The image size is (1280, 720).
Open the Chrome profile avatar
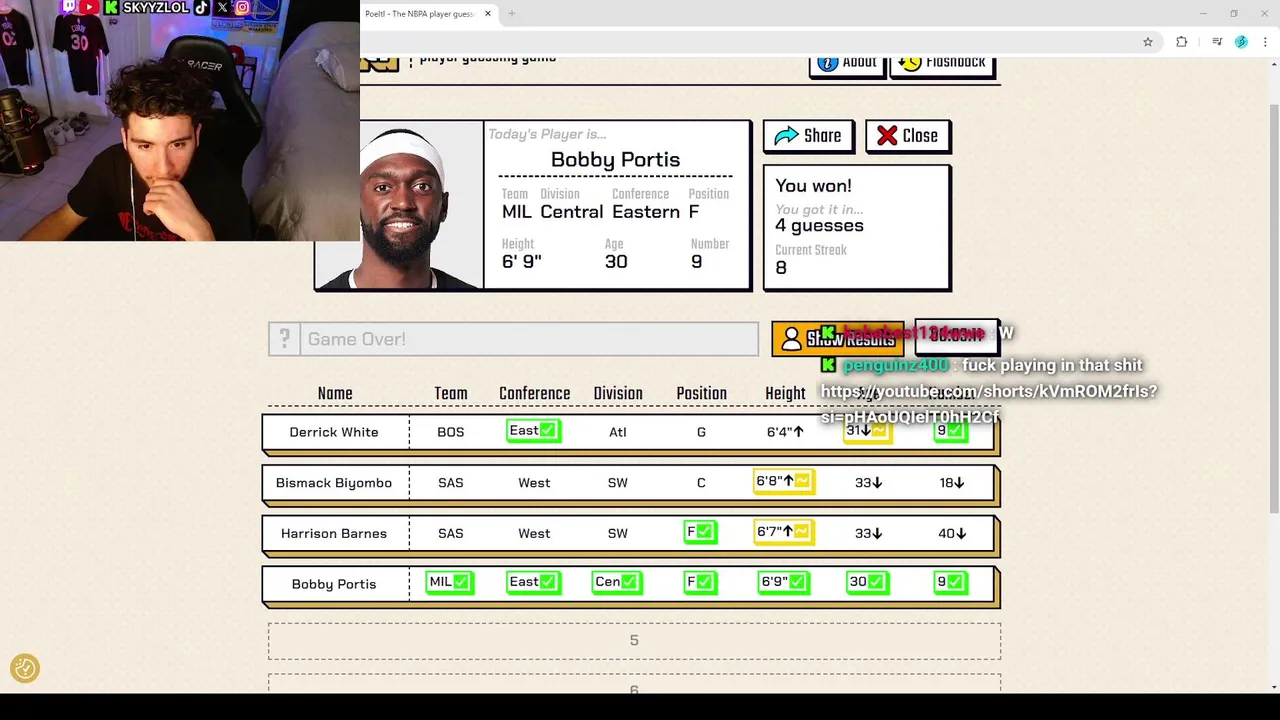(x=1241, y=42)
